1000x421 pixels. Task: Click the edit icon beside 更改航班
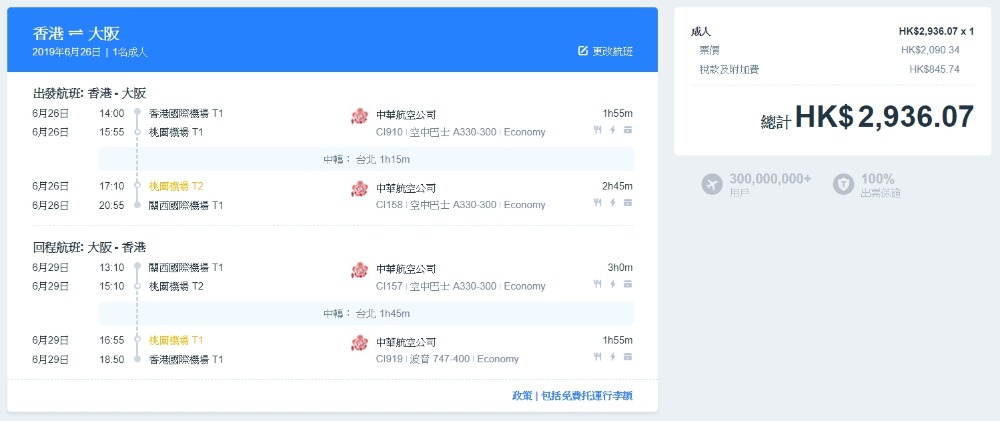[583, 51]
